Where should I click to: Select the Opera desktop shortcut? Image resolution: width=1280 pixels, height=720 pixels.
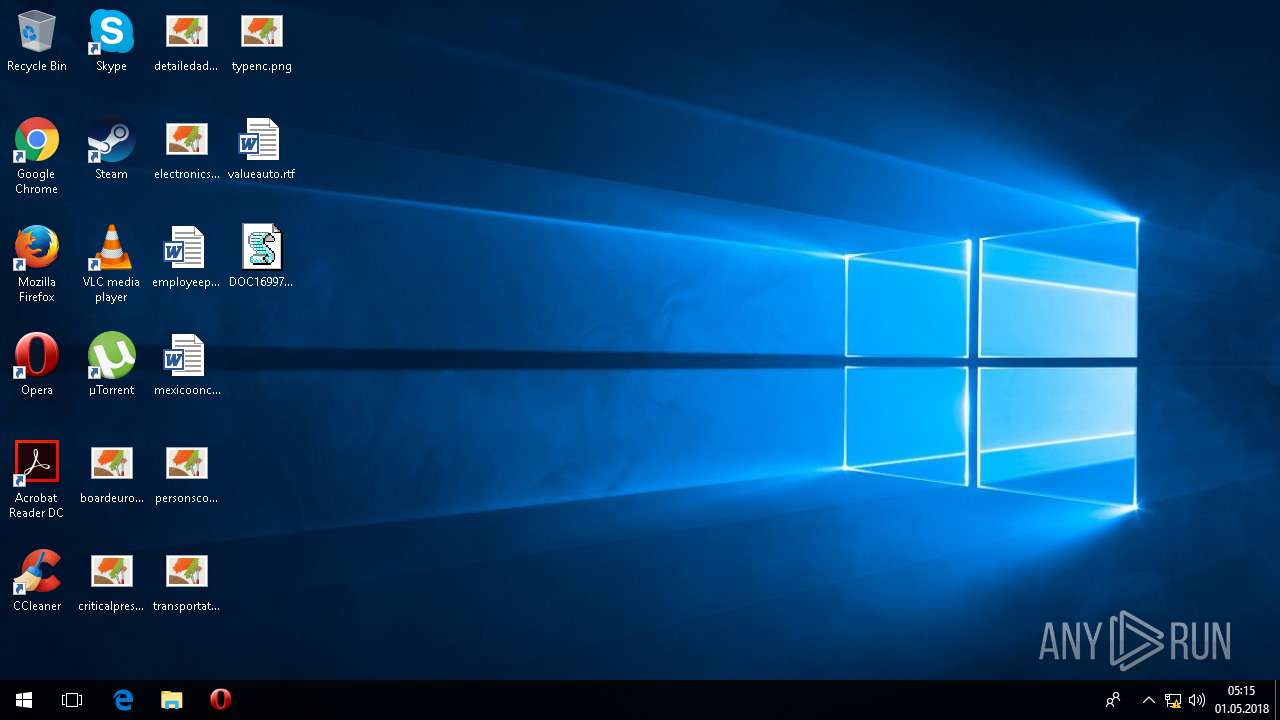click(x=37, y=366)
